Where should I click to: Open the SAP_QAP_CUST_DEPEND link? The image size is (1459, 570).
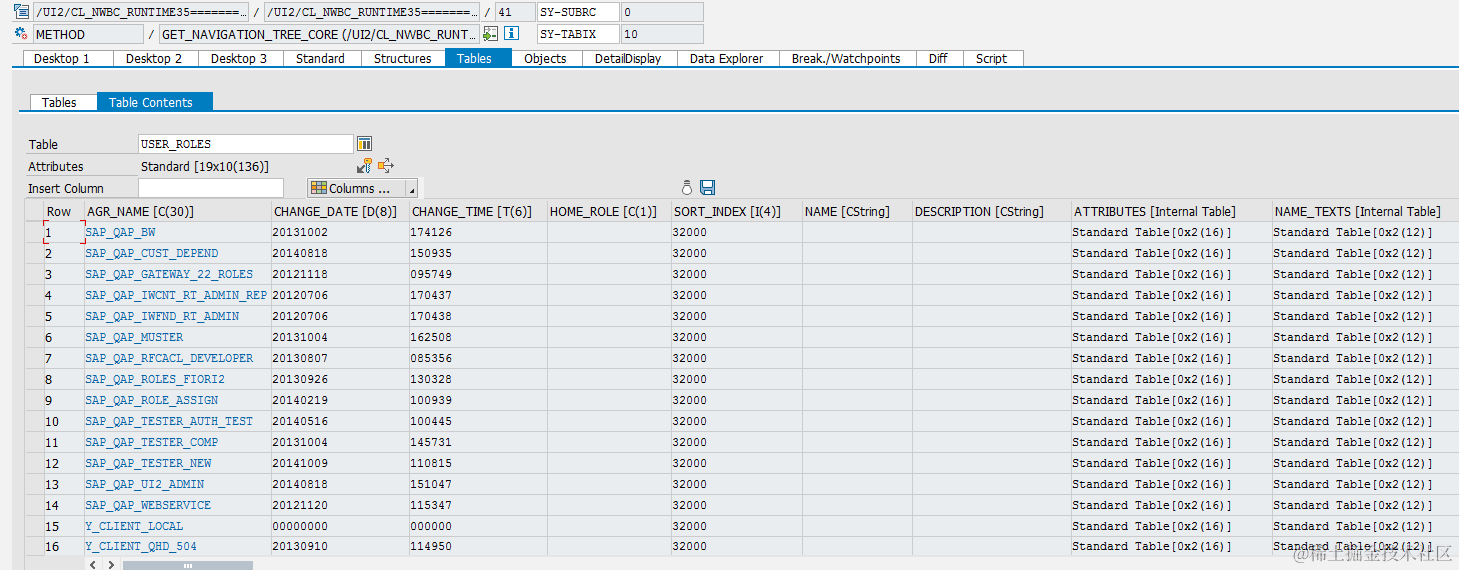pyautogui.click(x=152, y=253)
